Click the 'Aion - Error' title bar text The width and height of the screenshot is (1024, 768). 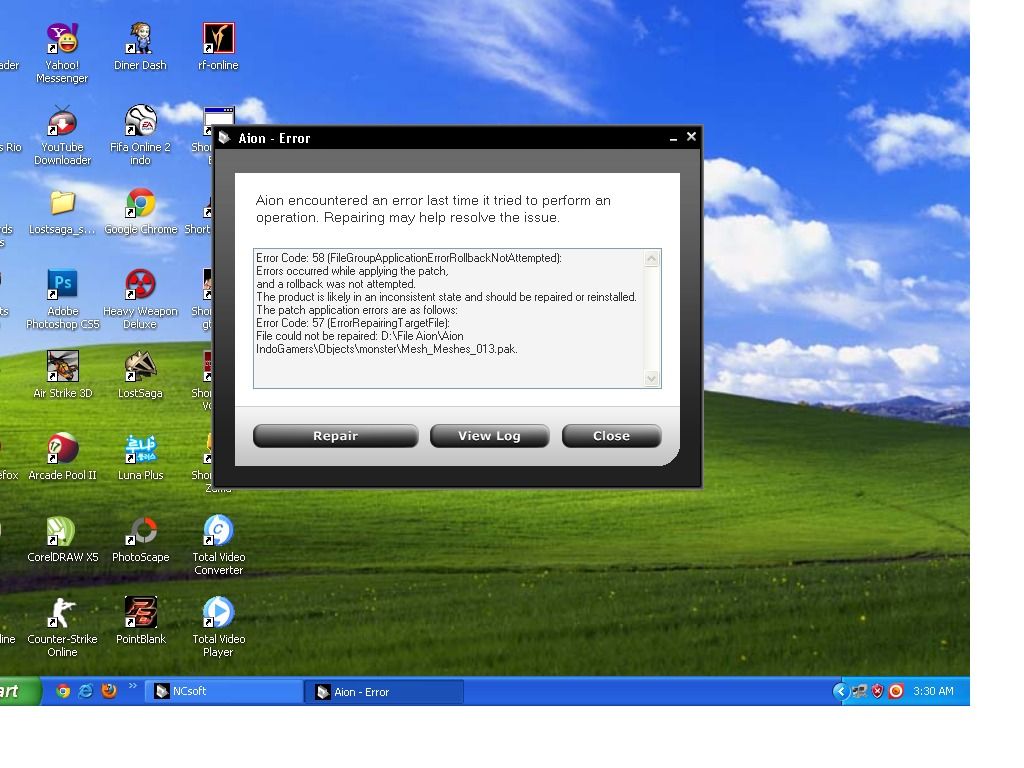[x=274, y=138]
